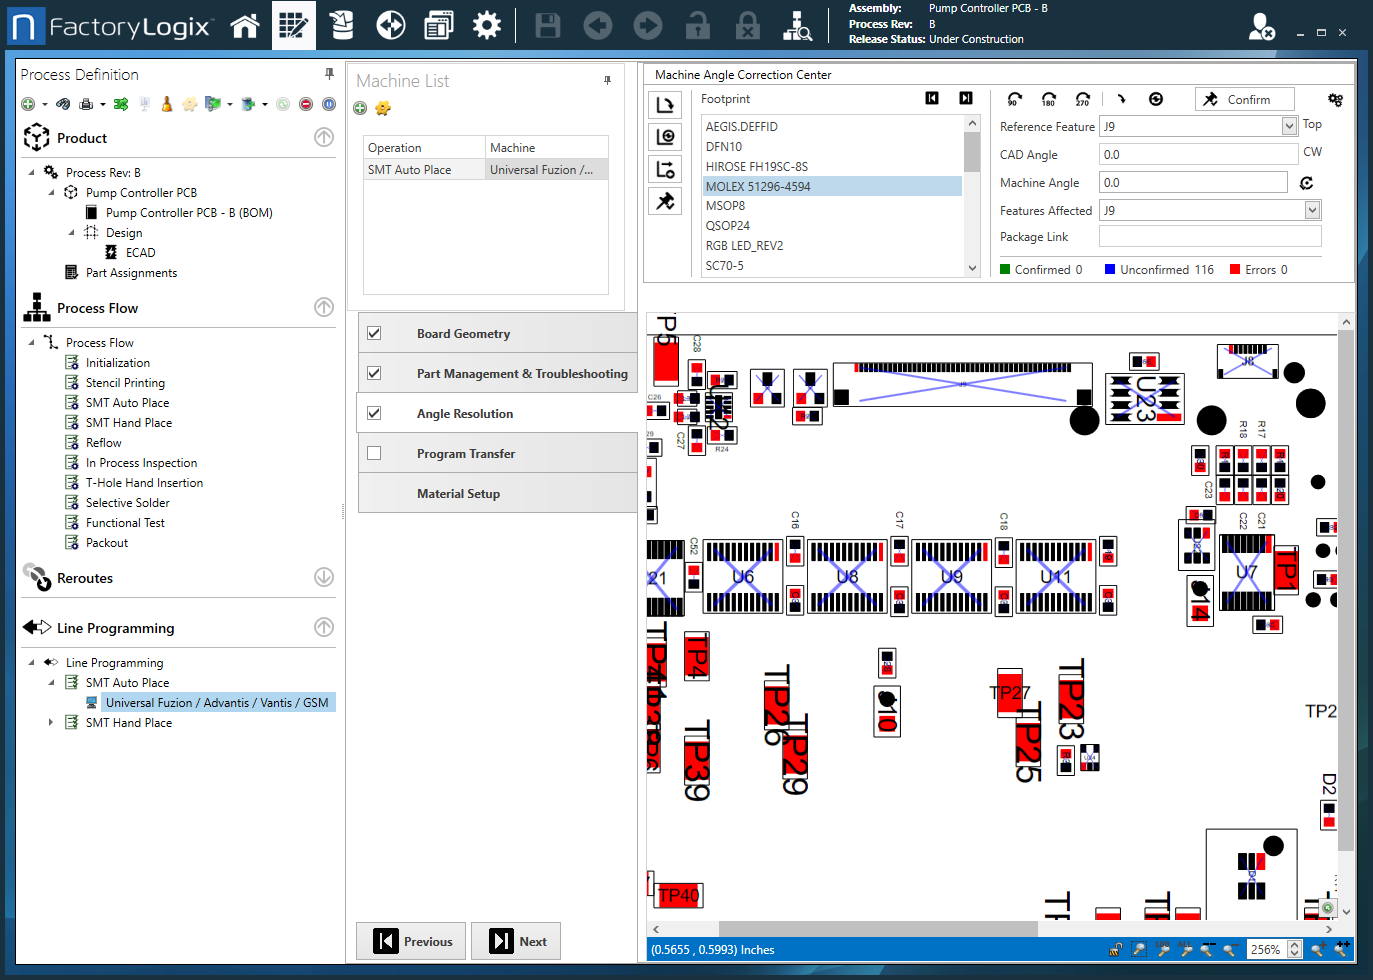The width and height of the screenshot is (1373, 980).
Task: Apply the Rotate 270 correction icon
Action: (x=1083, y=98)
